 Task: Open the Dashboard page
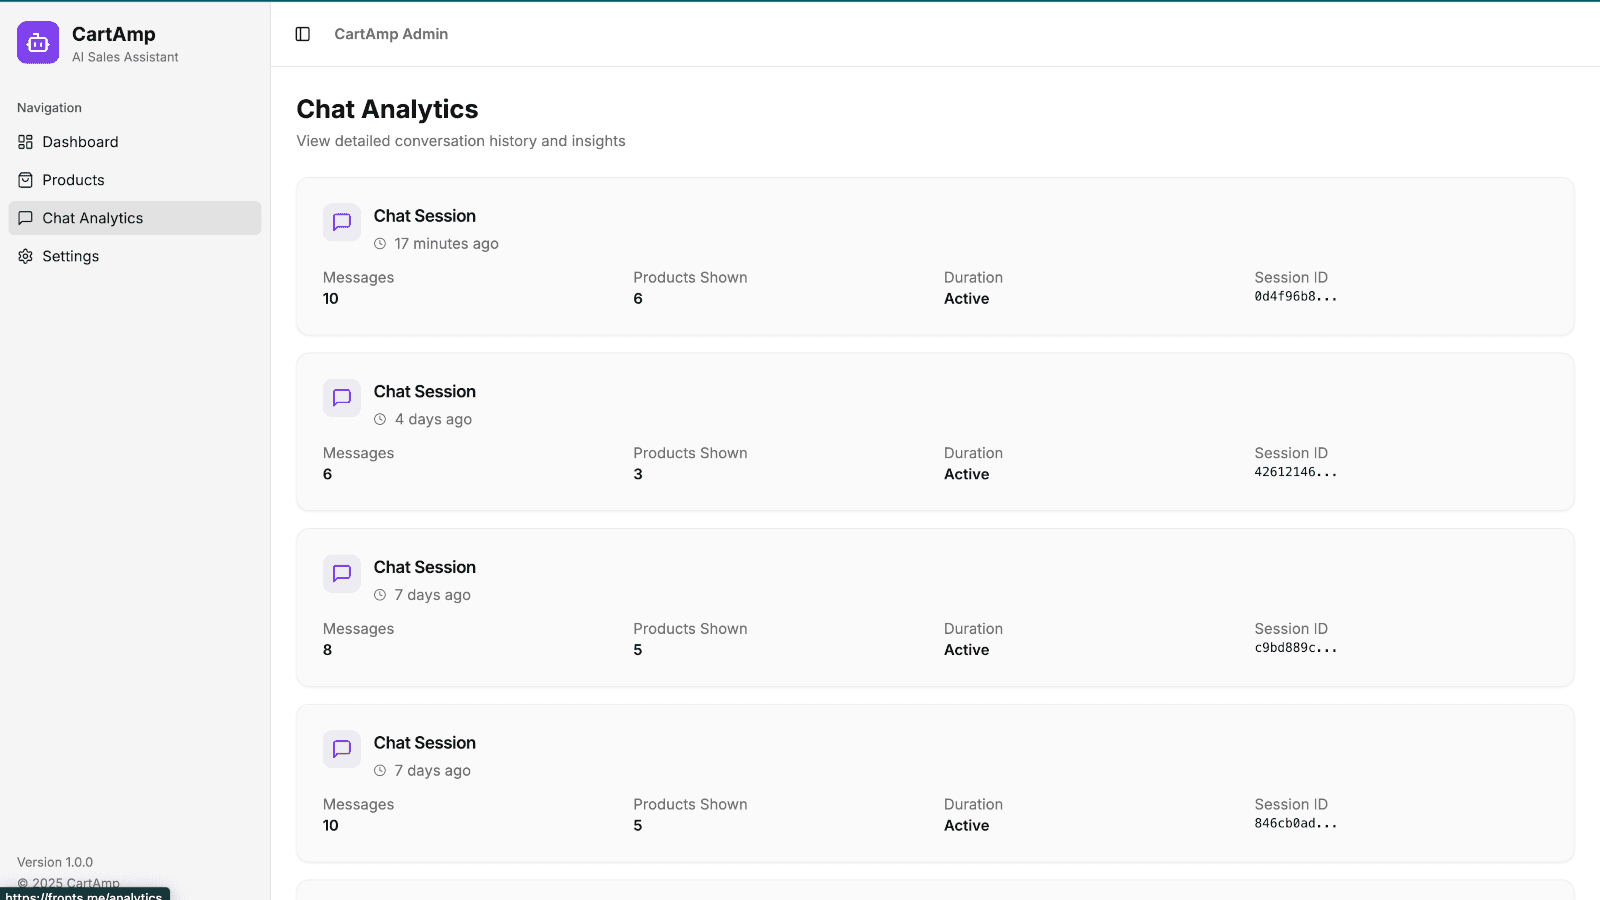point(80,142)
